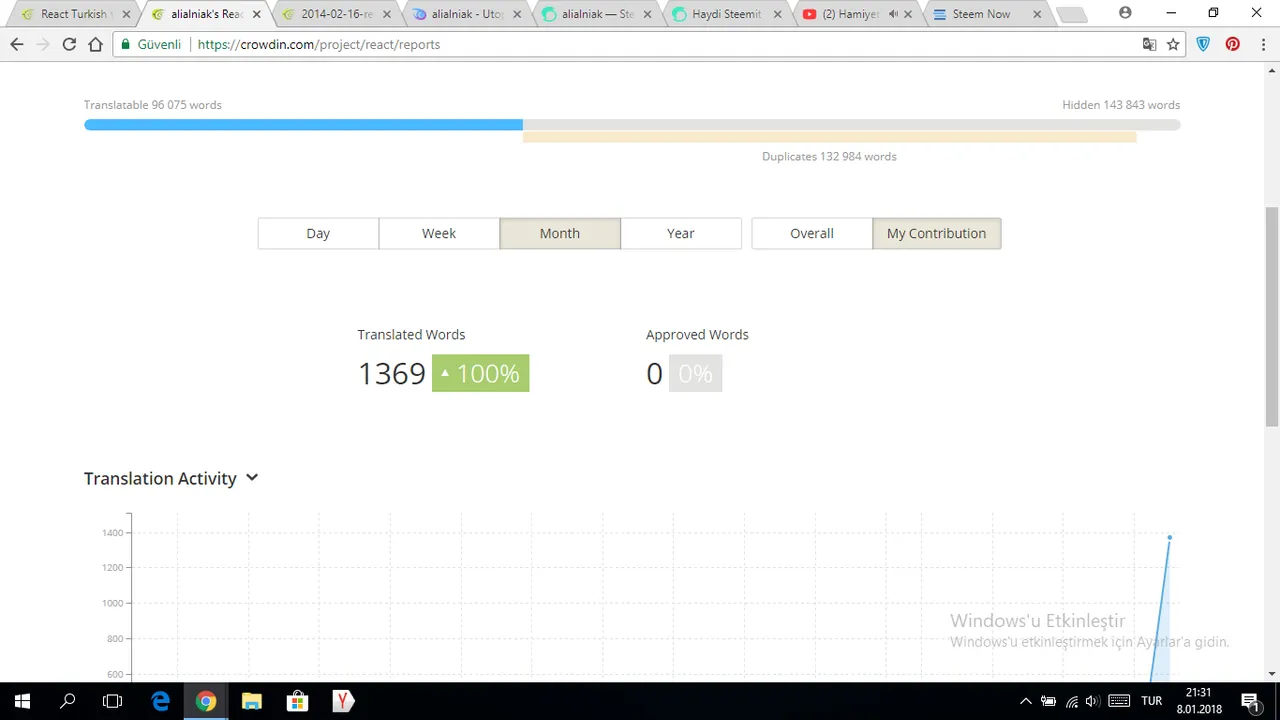Image resolution: width=1280 pixels, height=720 pixels.
Task: Open the volume speaker tray icon
Action: coord(1092,701)
